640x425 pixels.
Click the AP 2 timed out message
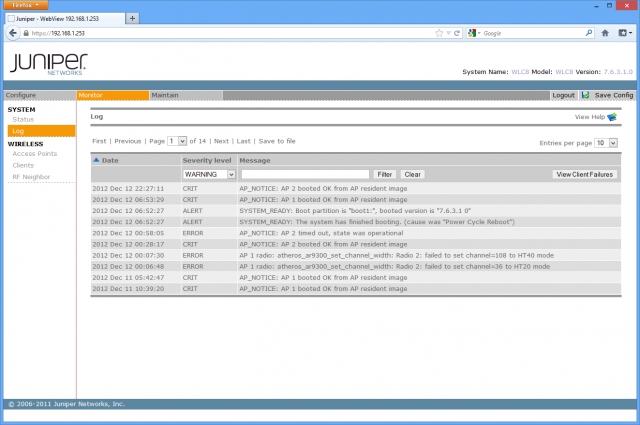[321, 233]
